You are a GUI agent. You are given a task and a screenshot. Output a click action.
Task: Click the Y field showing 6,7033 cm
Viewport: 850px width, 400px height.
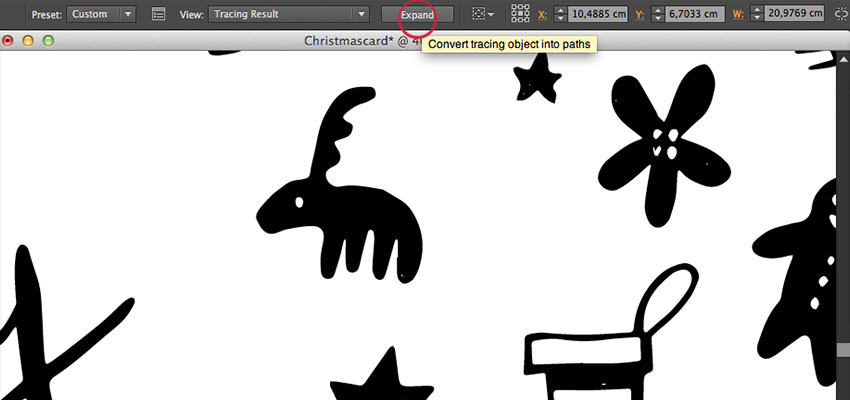pos(695,14)
